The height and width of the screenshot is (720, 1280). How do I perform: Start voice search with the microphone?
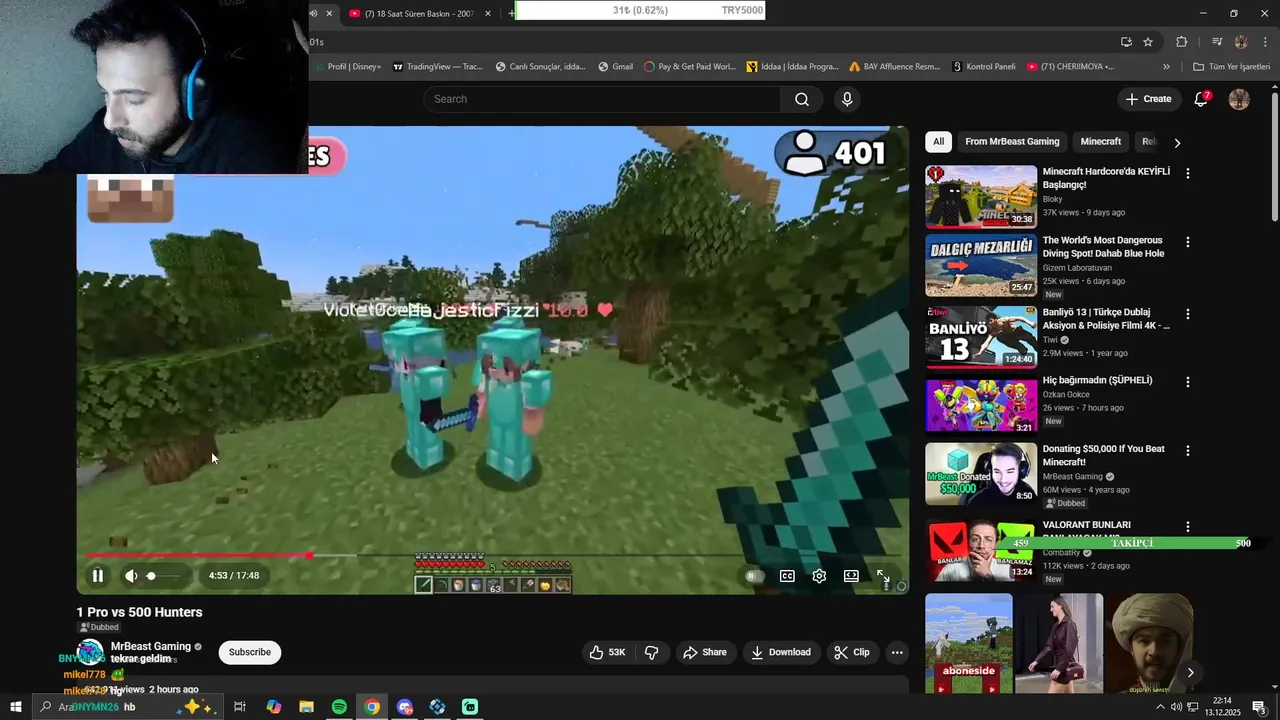click(847, 99)
